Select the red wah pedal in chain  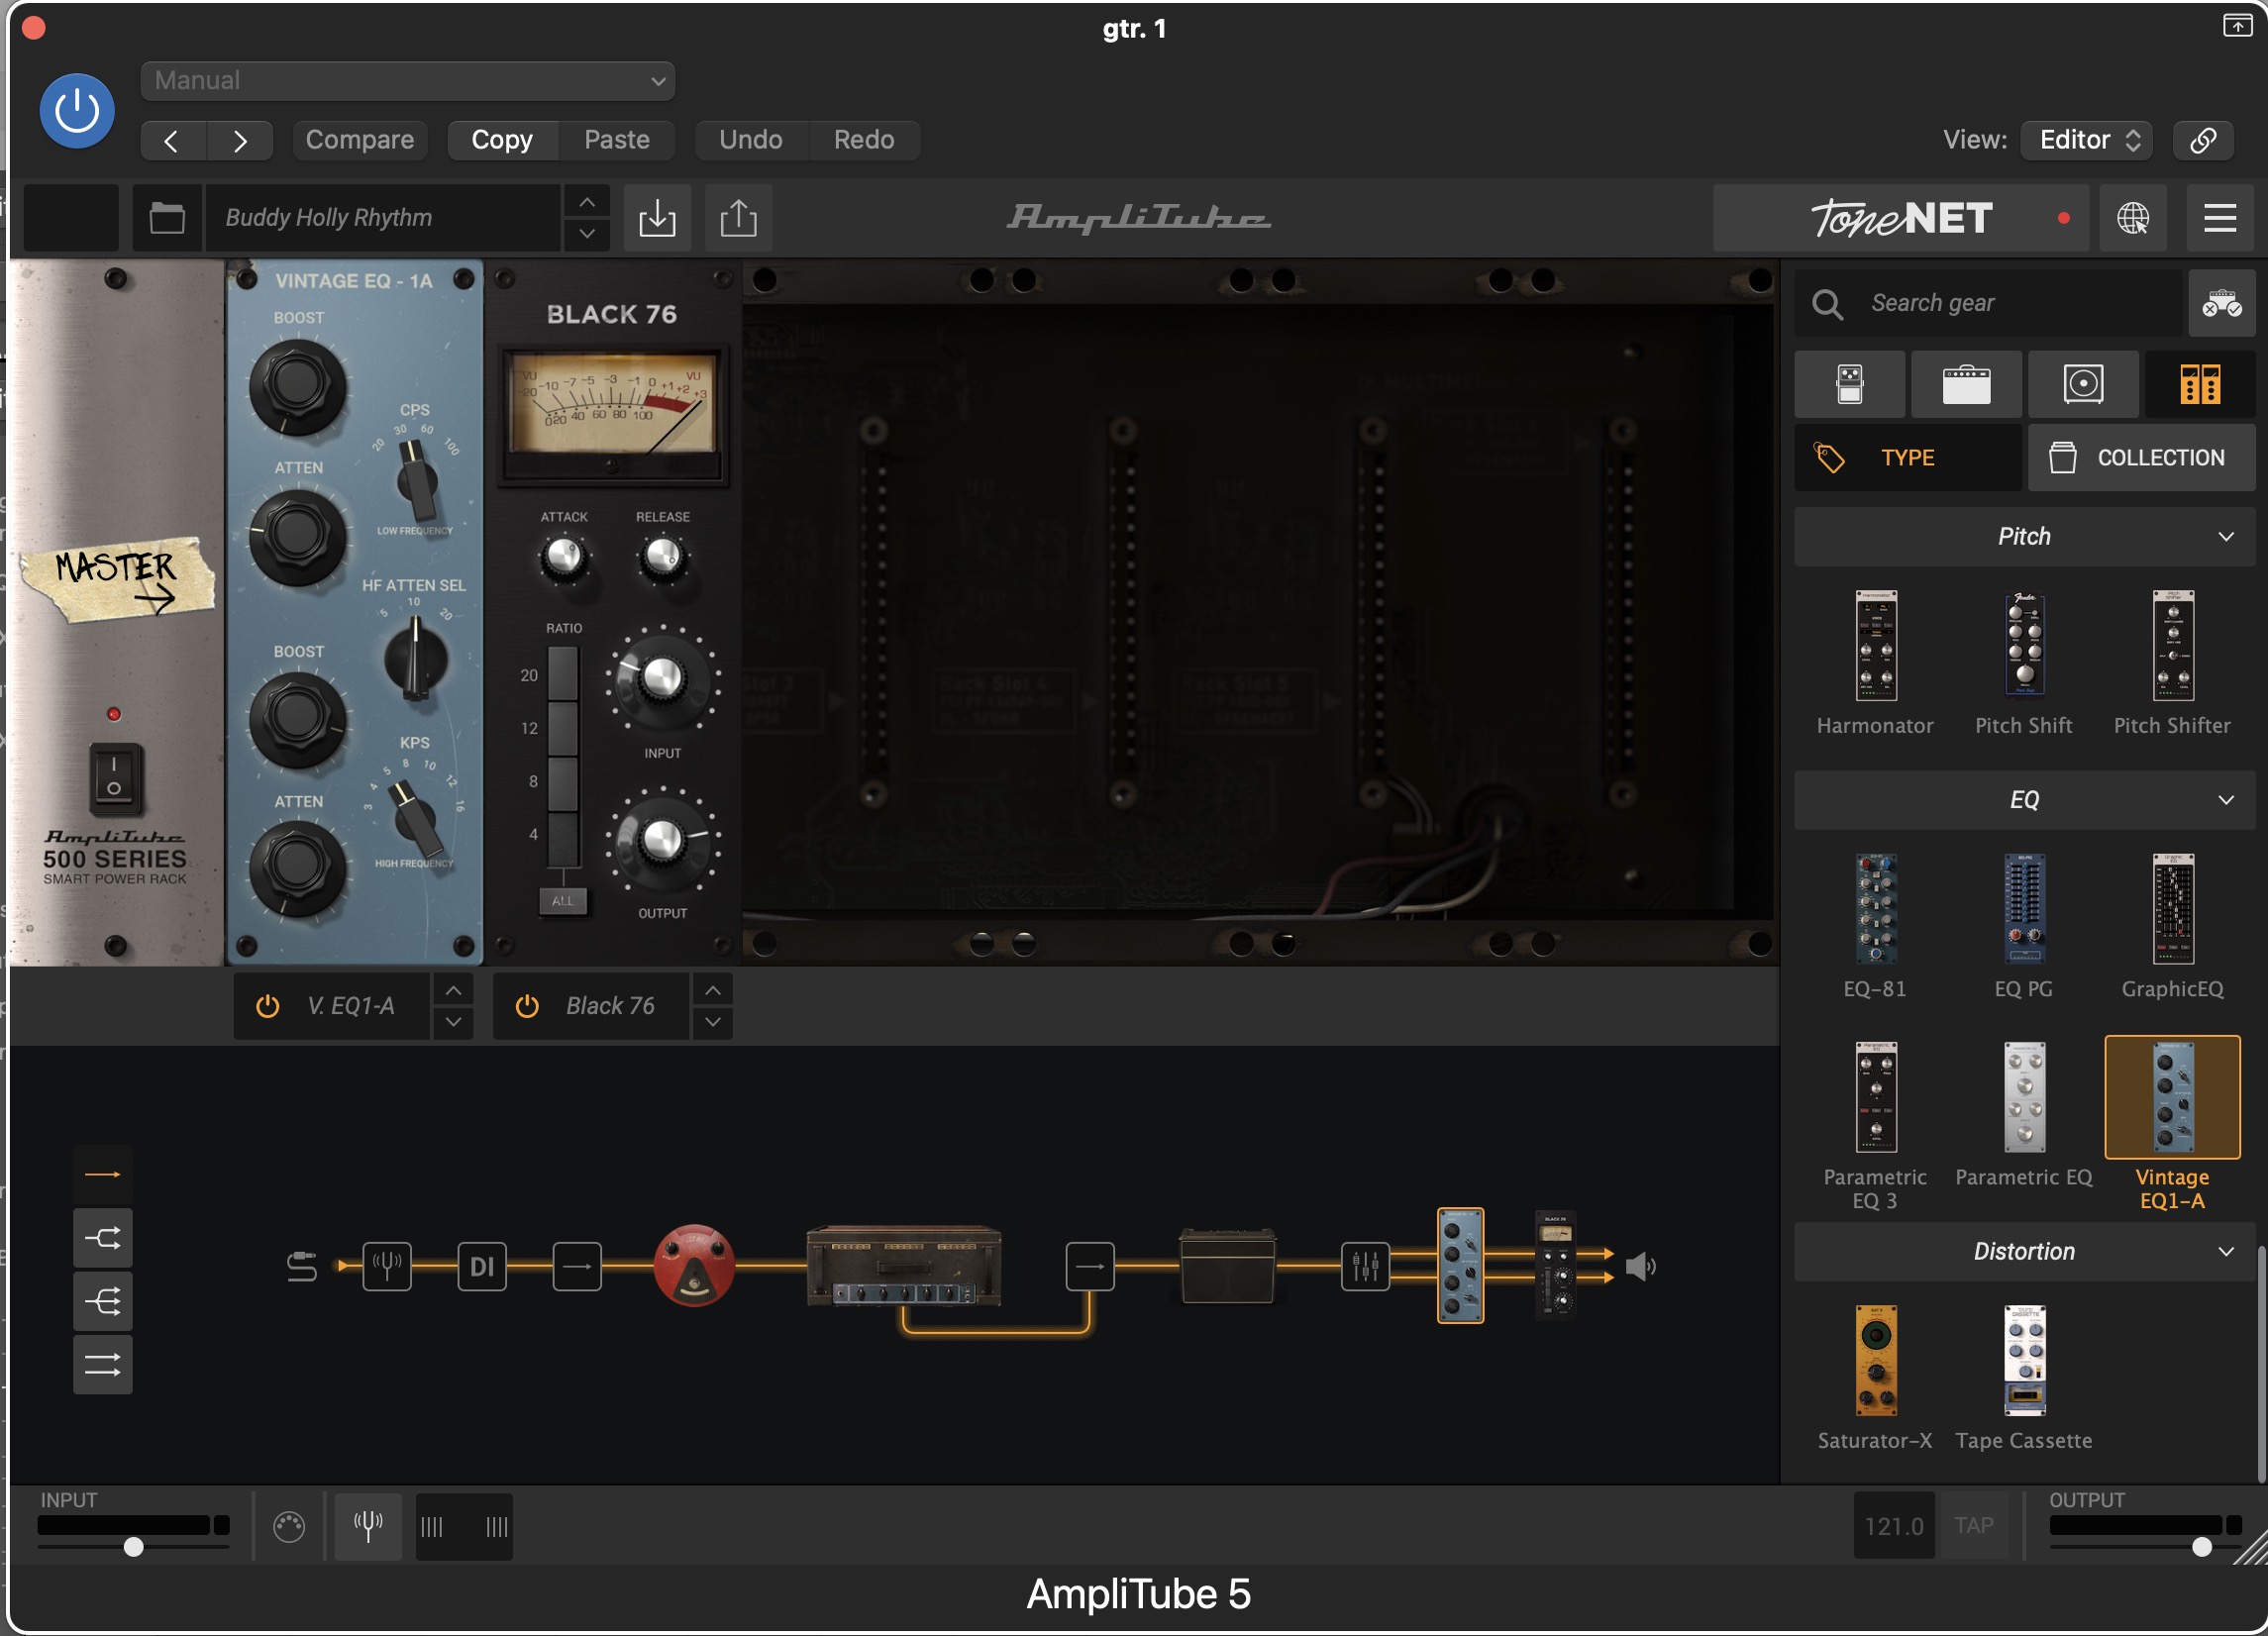(694, 1266)
